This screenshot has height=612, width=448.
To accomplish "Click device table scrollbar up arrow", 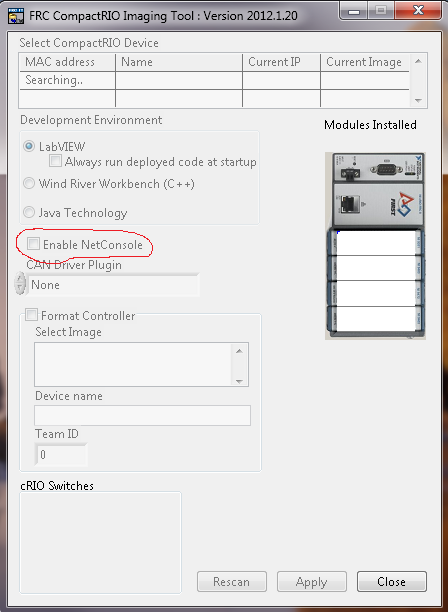I will [418, 61].
